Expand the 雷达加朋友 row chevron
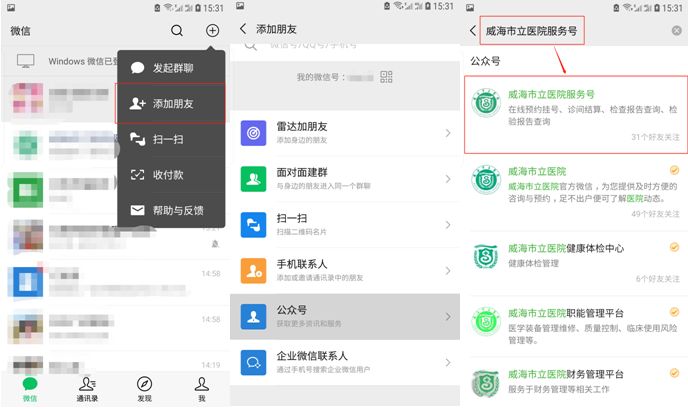 click(x=448, y=133)
